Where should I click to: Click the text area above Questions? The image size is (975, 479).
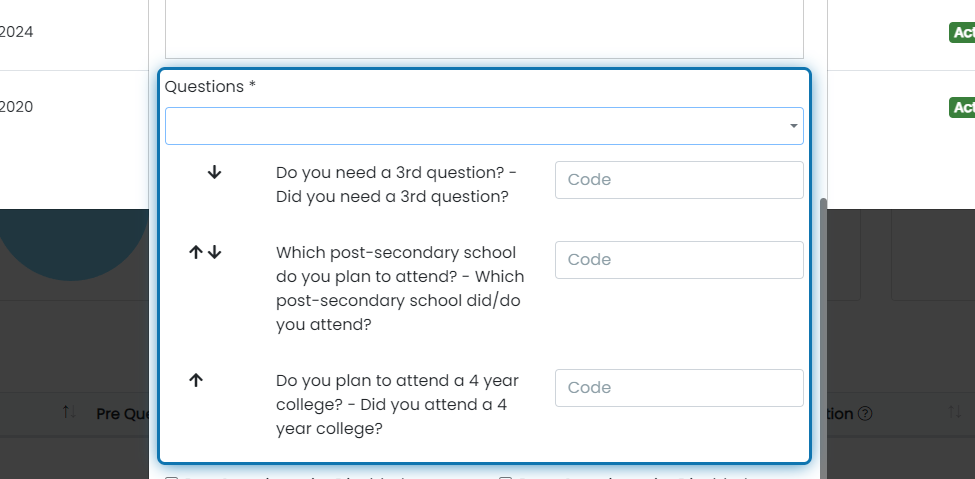[484, 29]
